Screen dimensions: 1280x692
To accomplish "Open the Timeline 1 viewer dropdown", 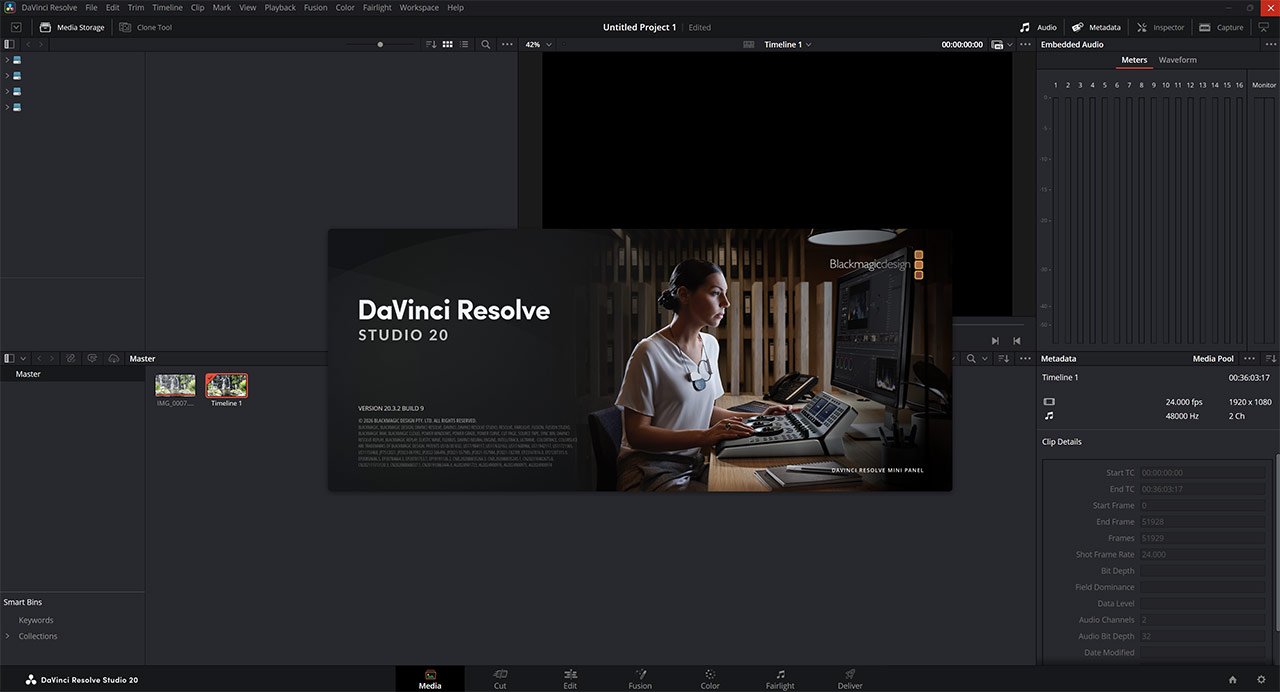I will point(788,44).
